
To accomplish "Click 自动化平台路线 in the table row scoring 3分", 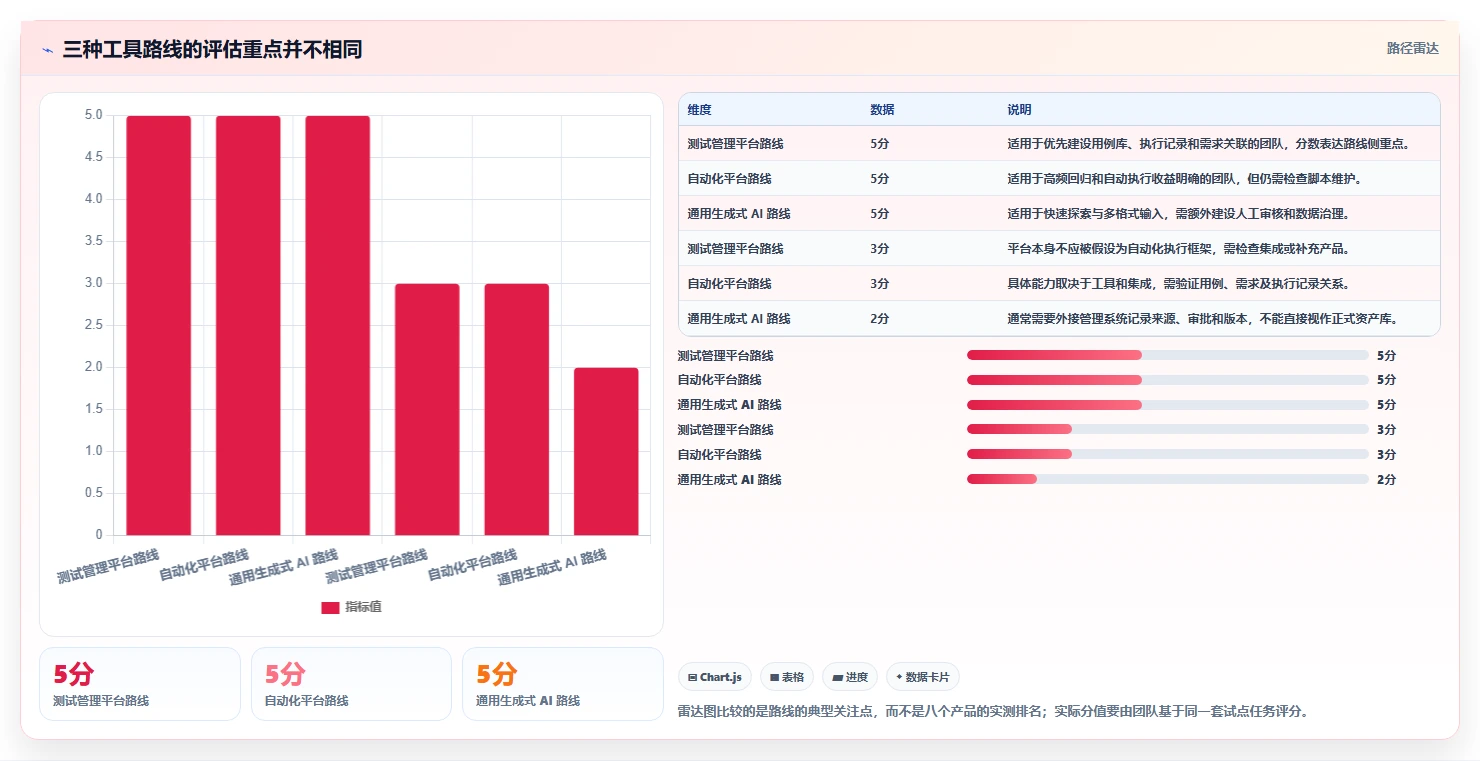I will point(729,284).
